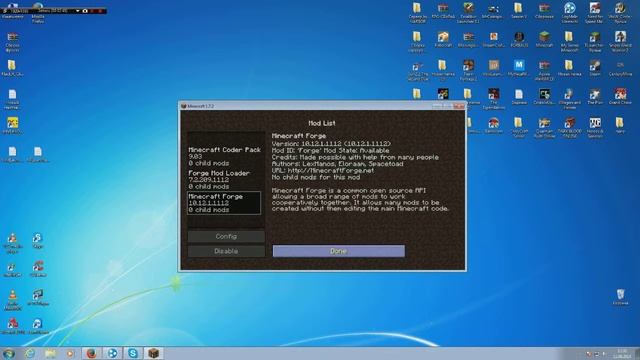Select the VLC cone desktop icon
Viewport: 640px width, 360px height.
(13, 299)
